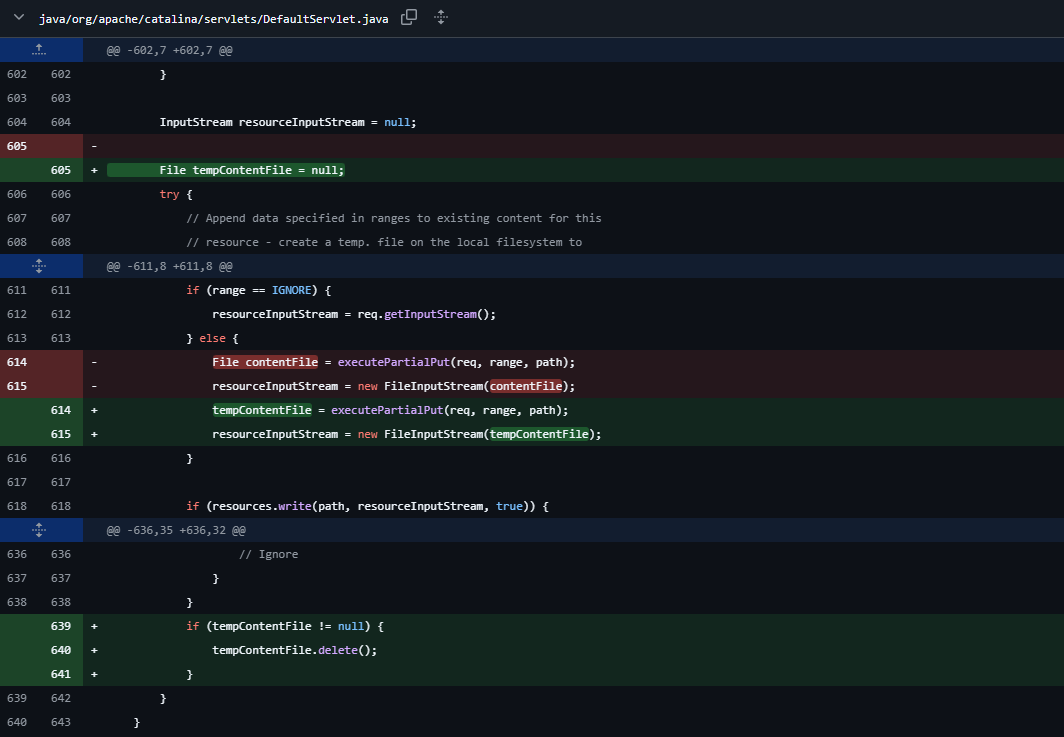Image resolution: width=1064 pixels, height=737 pixels.
Task: Click removed 'File contentFile = executePartialPut' line
Action: [394, 362]
